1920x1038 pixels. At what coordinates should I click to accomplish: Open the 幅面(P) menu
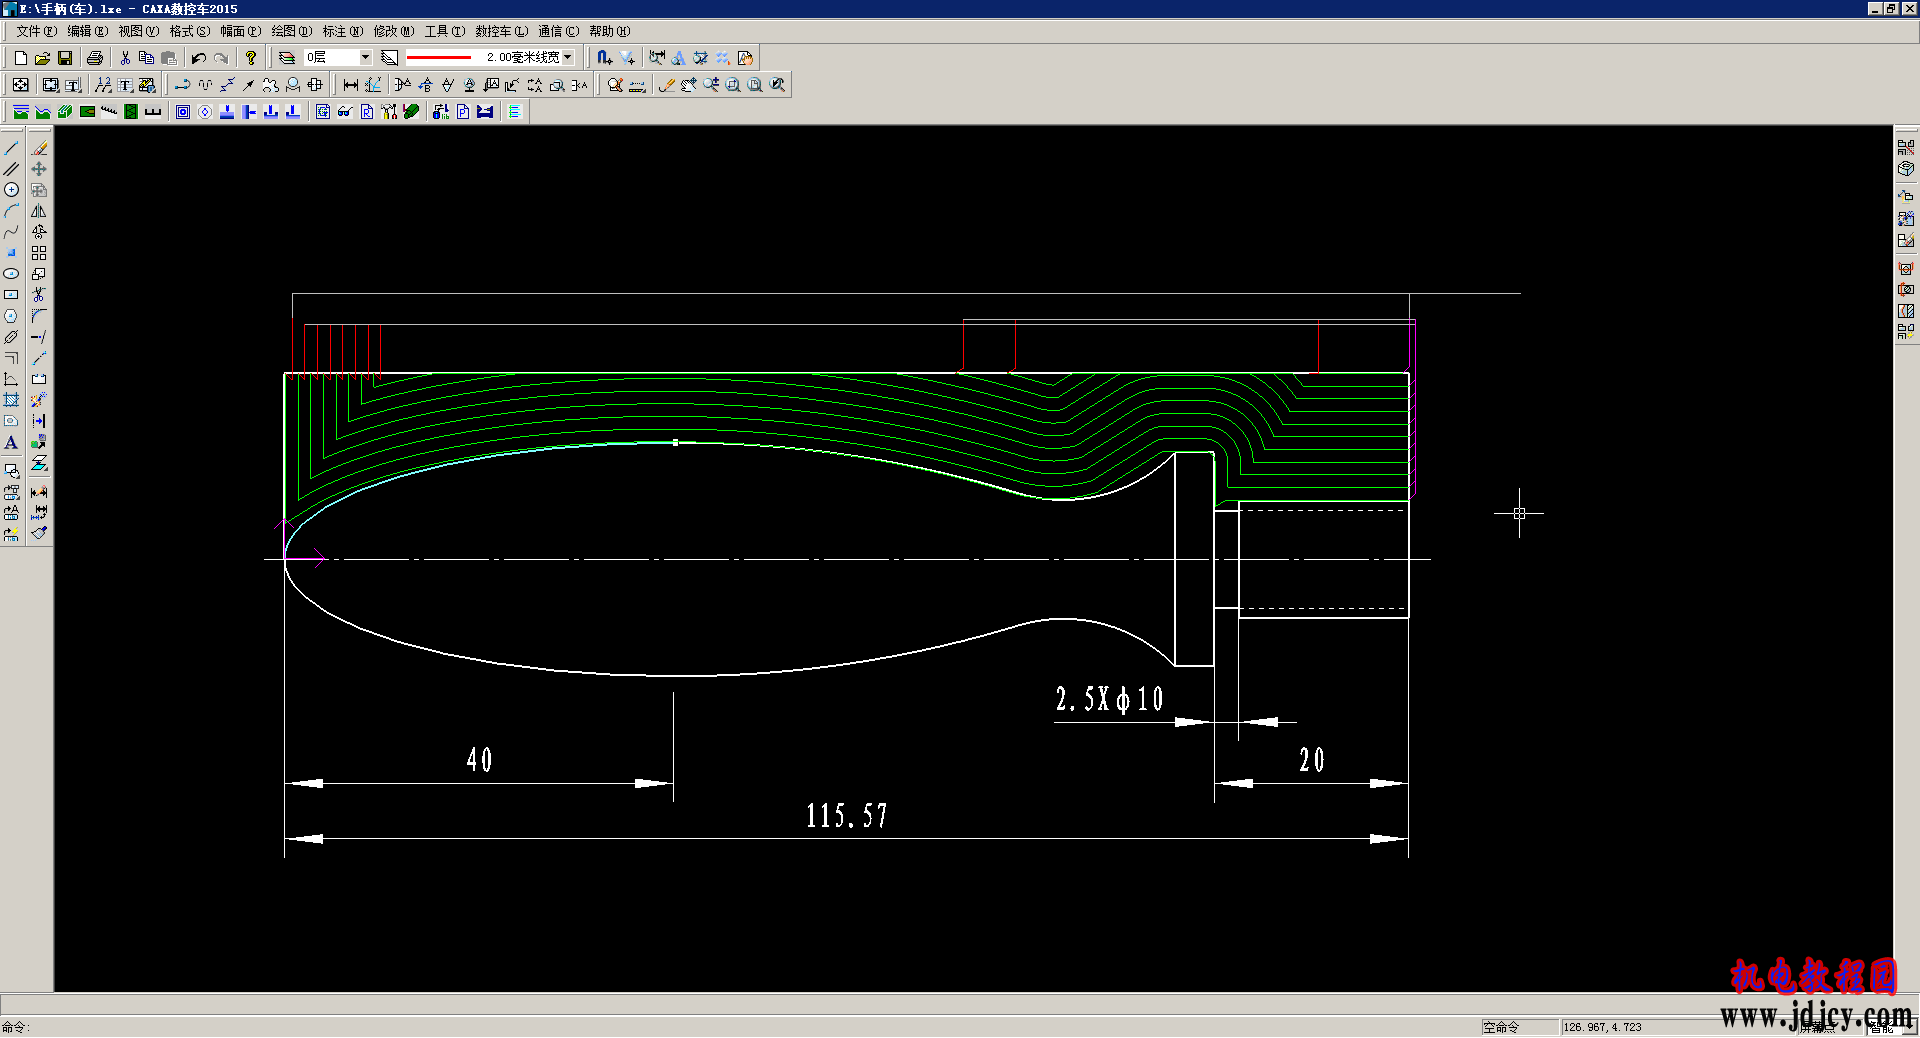[x=241, y=32]
